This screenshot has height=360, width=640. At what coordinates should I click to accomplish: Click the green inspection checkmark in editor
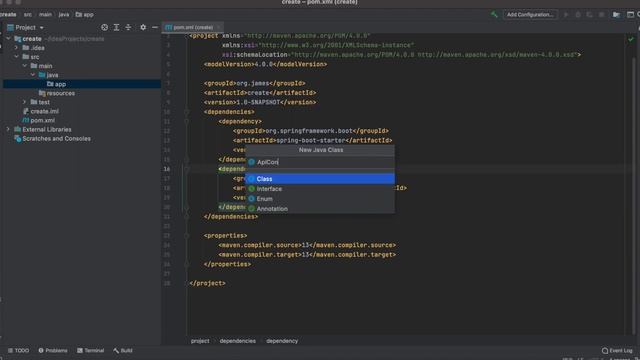[631, 39]
